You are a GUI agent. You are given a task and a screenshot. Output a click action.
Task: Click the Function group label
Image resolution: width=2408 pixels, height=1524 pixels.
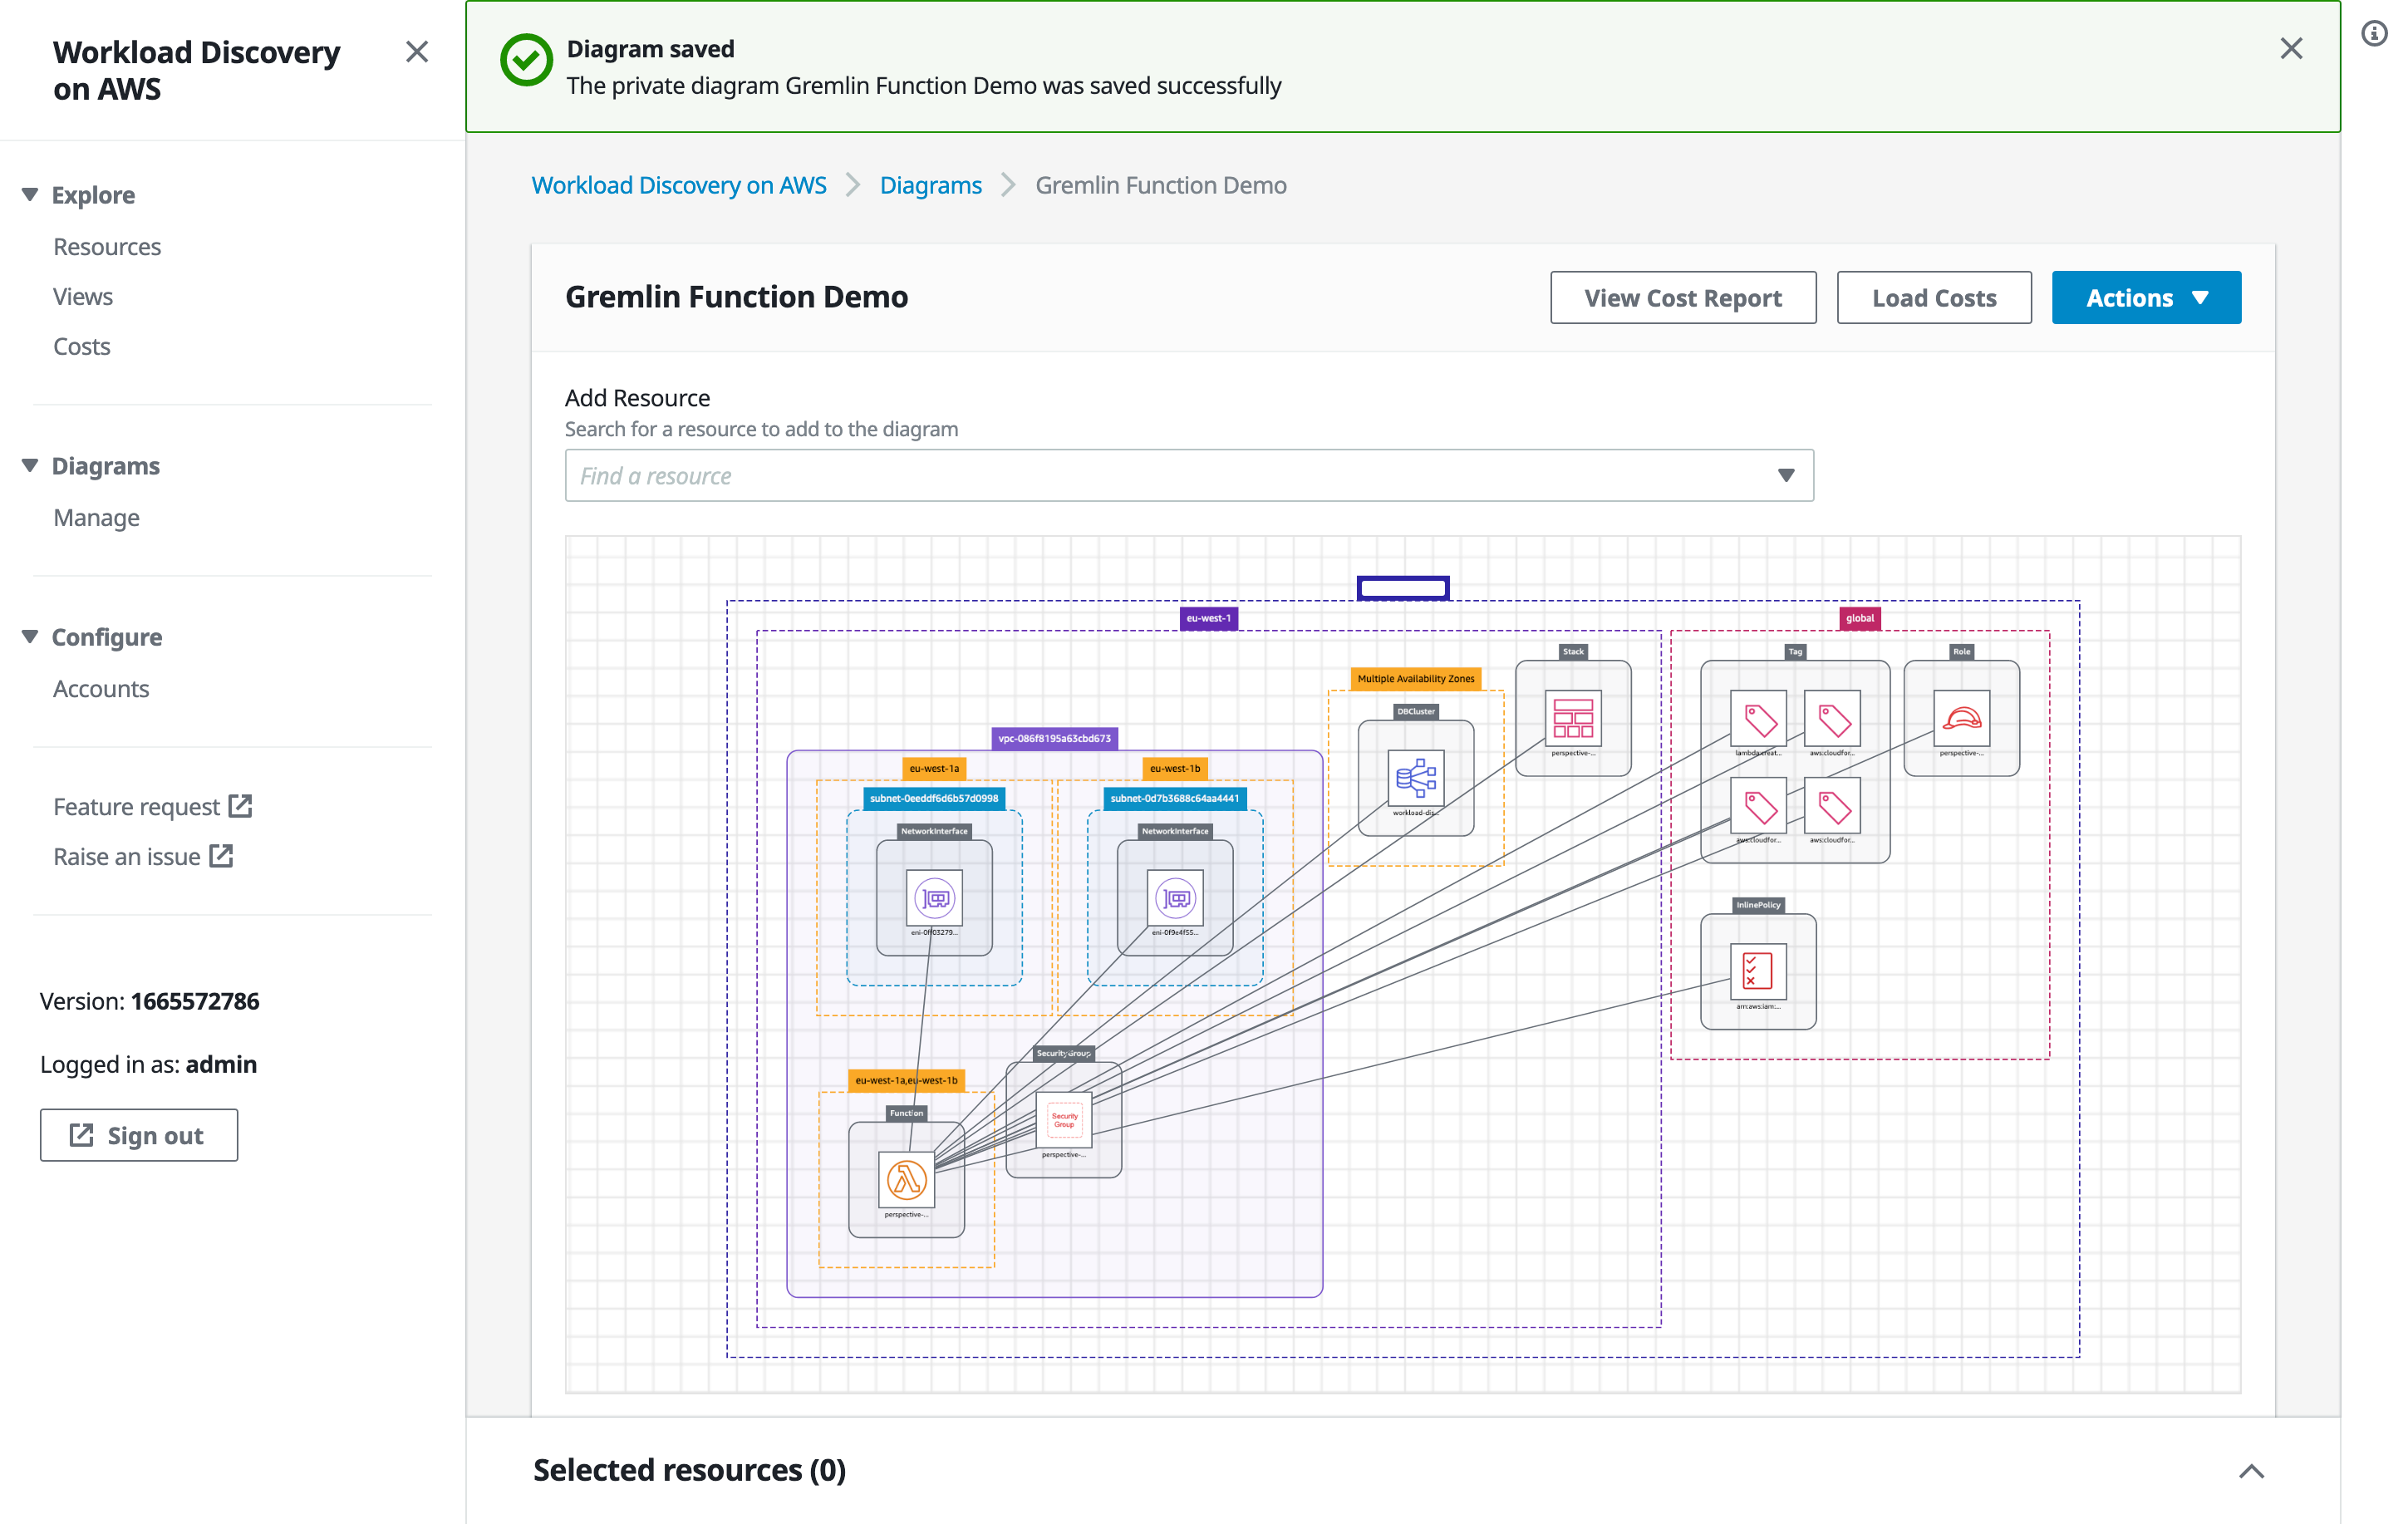pyautogui.click(x=906, y=1113)
